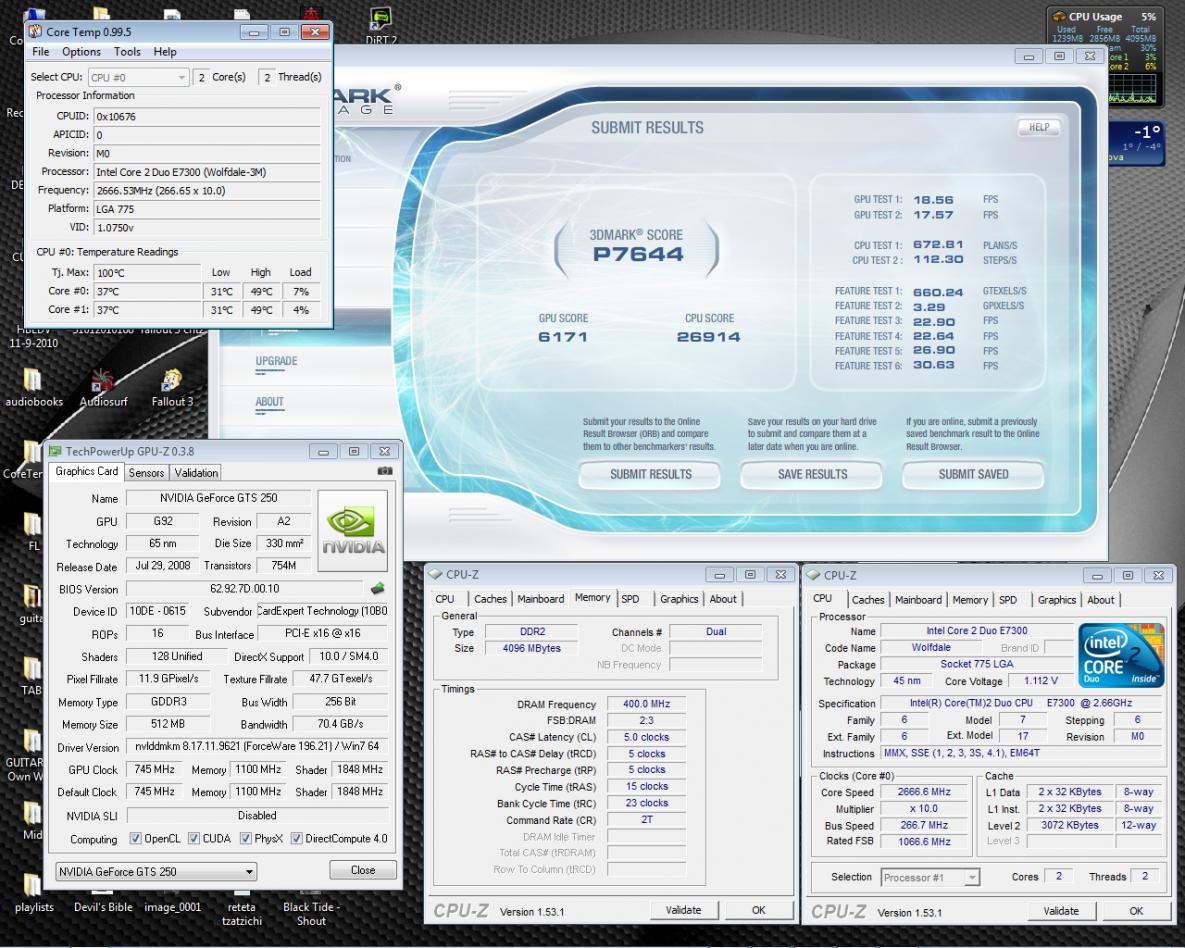
Task: Click the camera screenshot icon in GPU-Z
Action: point(385,471)
